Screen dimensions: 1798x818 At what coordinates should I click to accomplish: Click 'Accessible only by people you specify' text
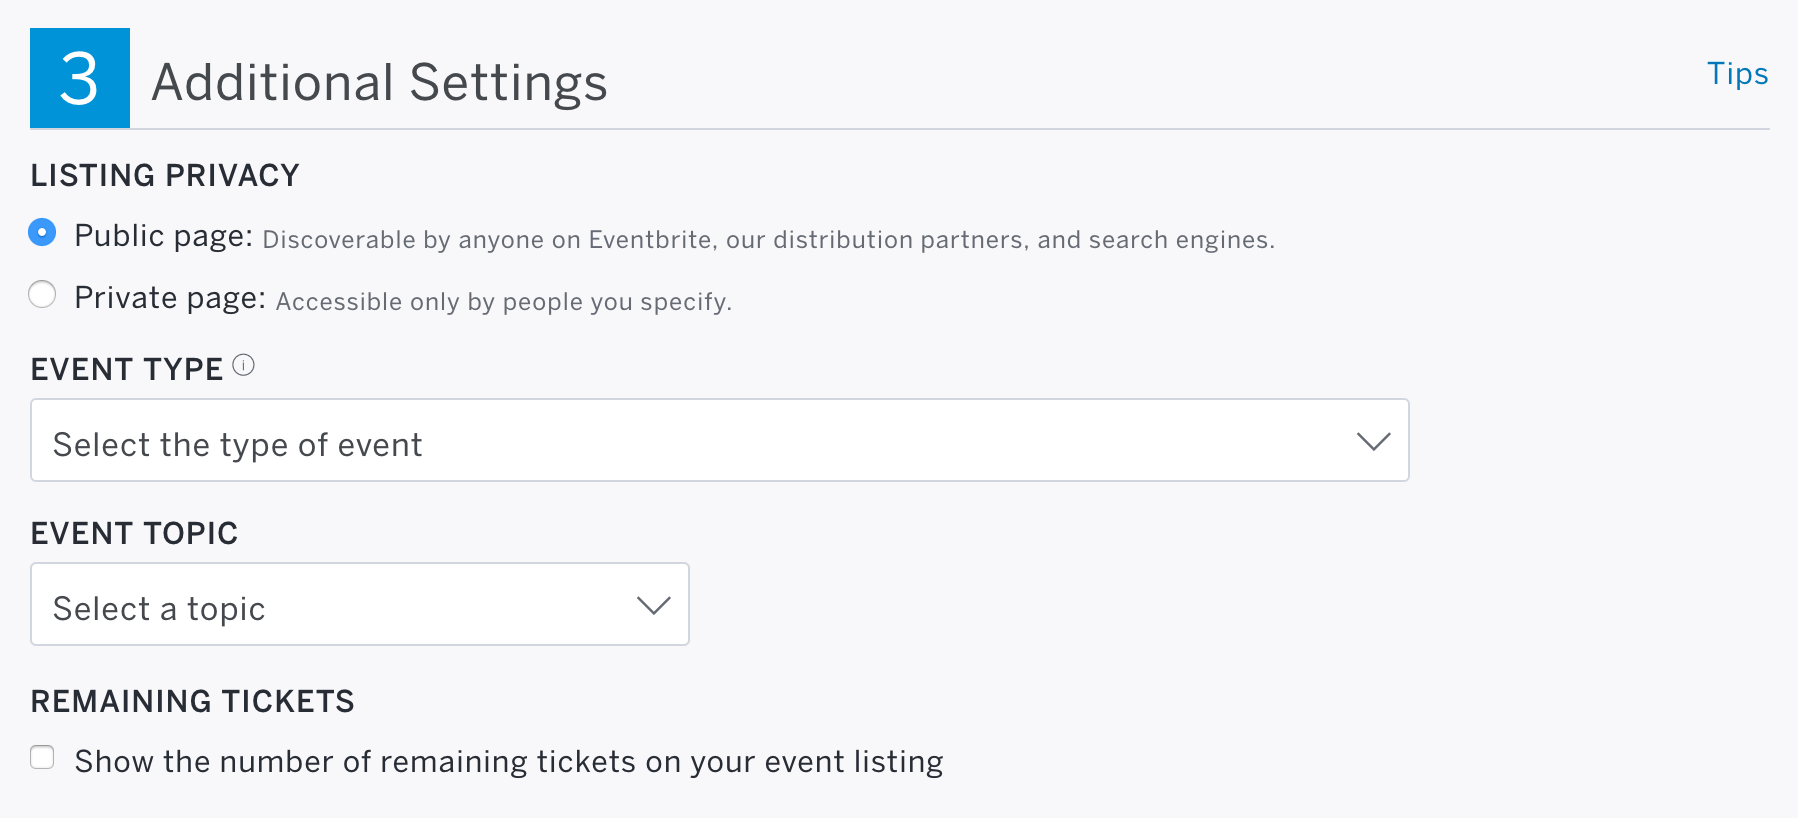[x=504, y=302]
